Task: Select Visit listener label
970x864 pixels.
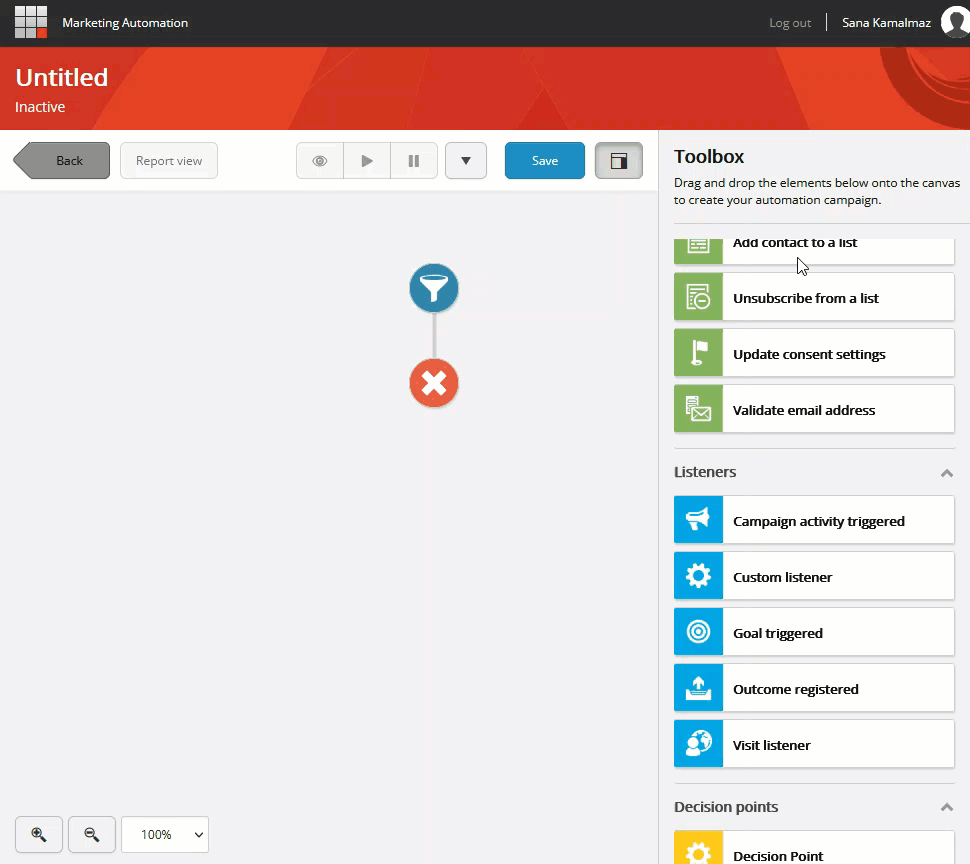Action: pyautogui.click(x=771, y=745)
